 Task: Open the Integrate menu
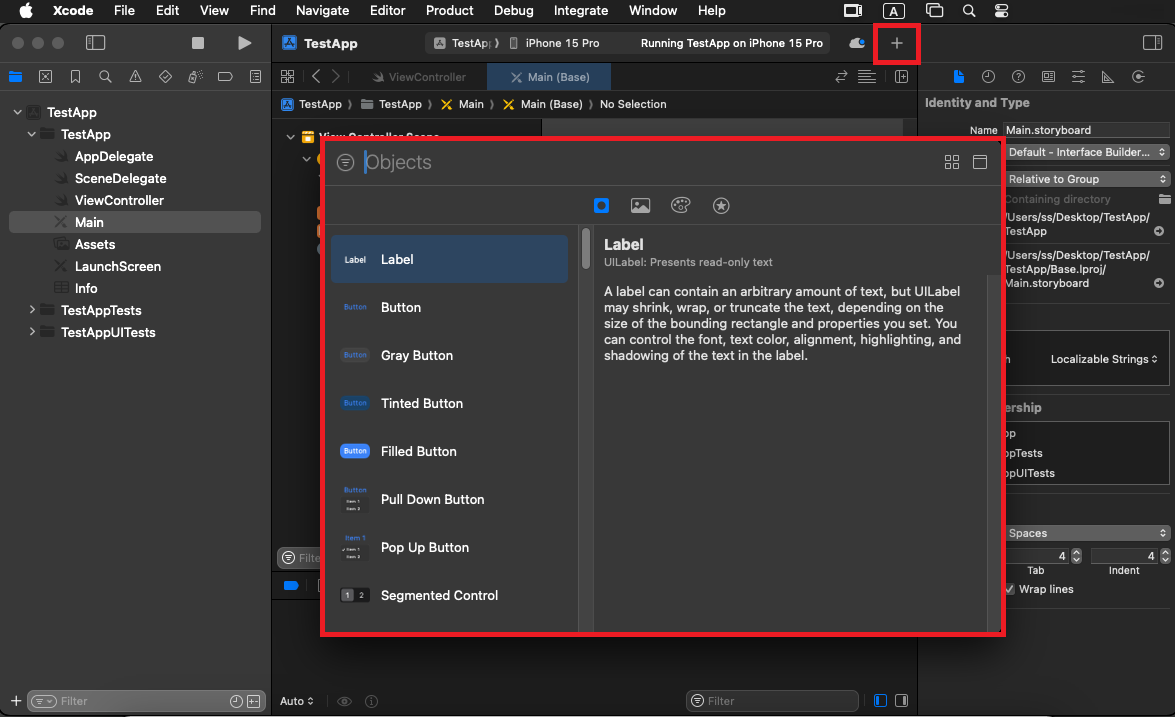581,10
